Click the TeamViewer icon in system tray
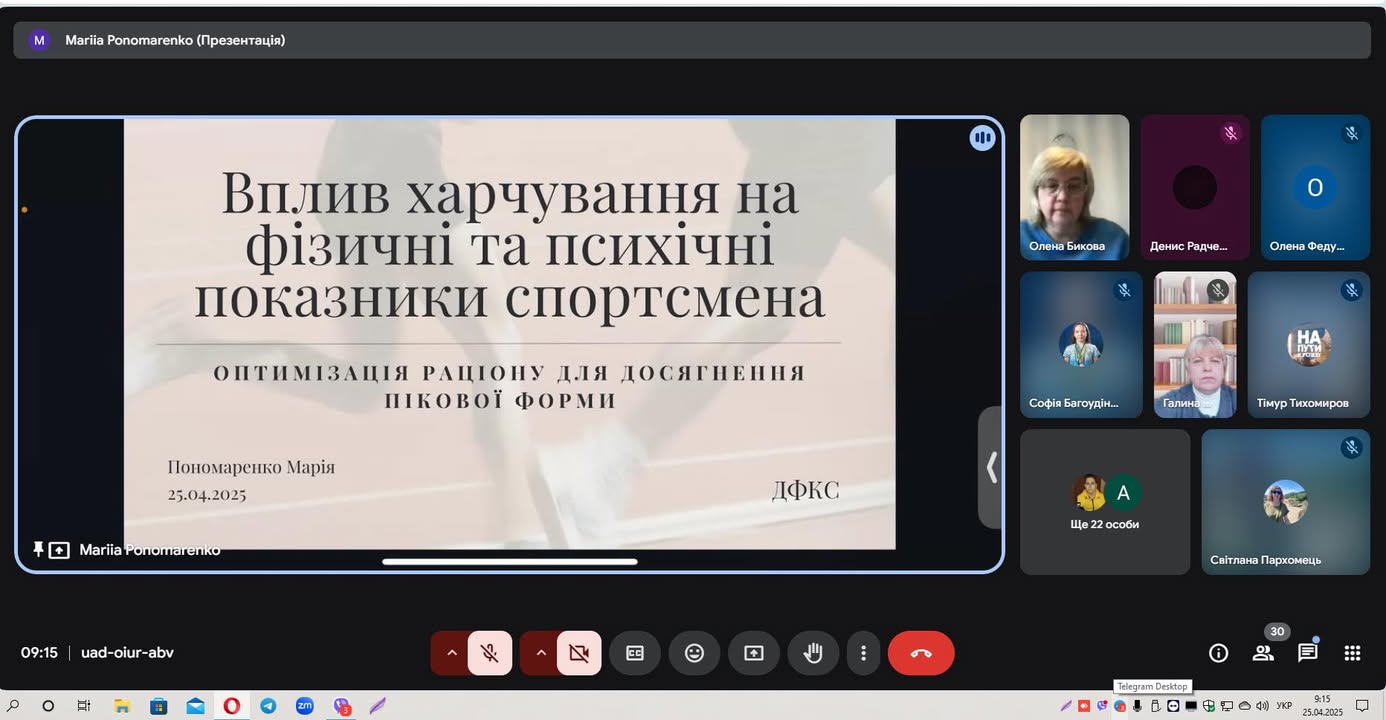This screenshot has height=720, width=1386. (x=1173, y=706)
